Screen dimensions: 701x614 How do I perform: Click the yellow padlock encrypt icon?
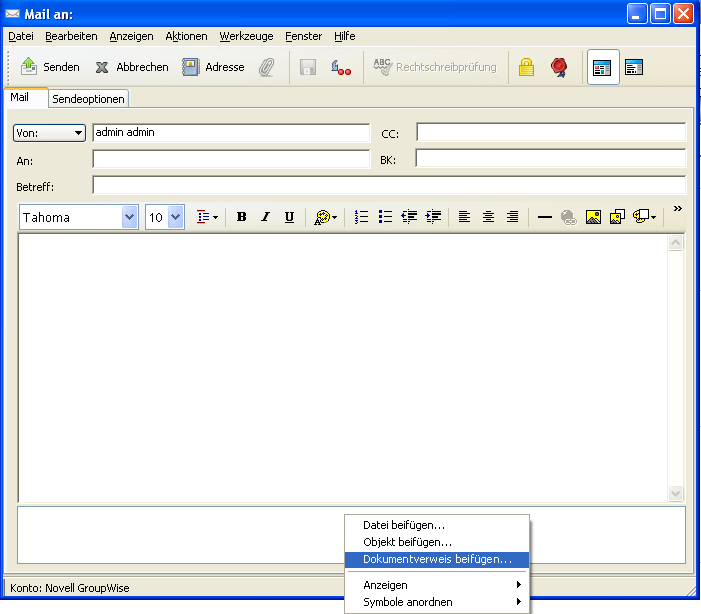click(525, 67)
